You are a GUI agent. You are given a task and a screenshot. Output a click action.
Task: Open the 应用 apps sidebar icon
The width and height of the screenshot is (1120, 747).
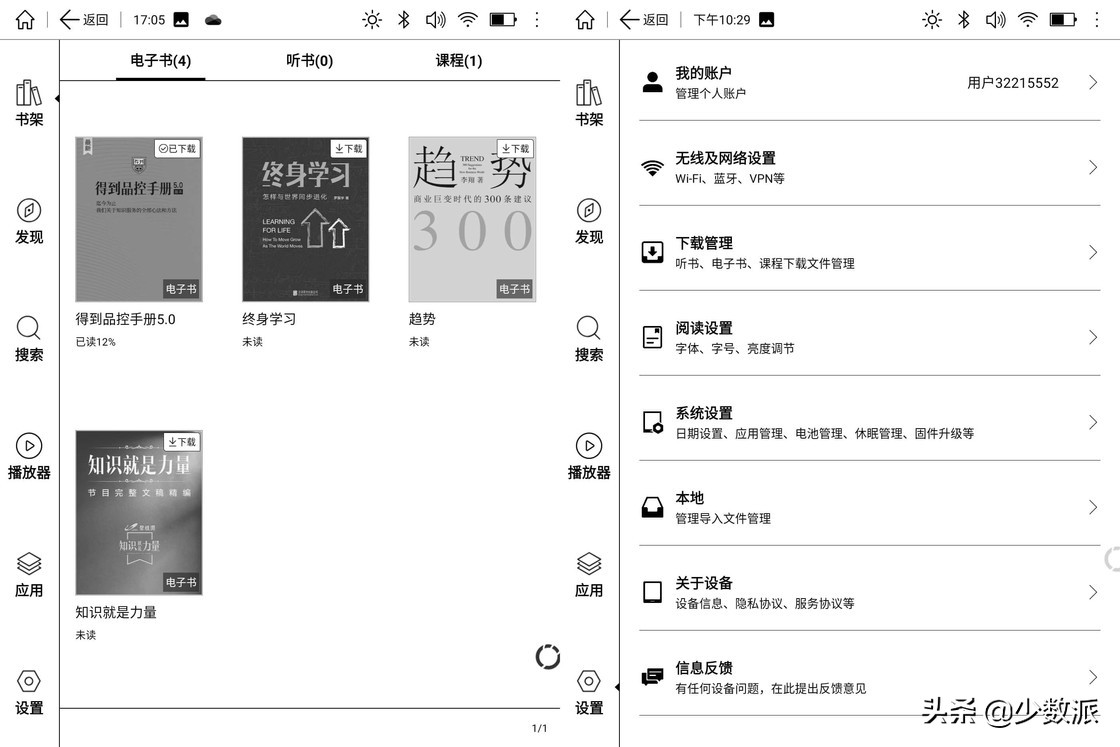[x=29, y=572]
